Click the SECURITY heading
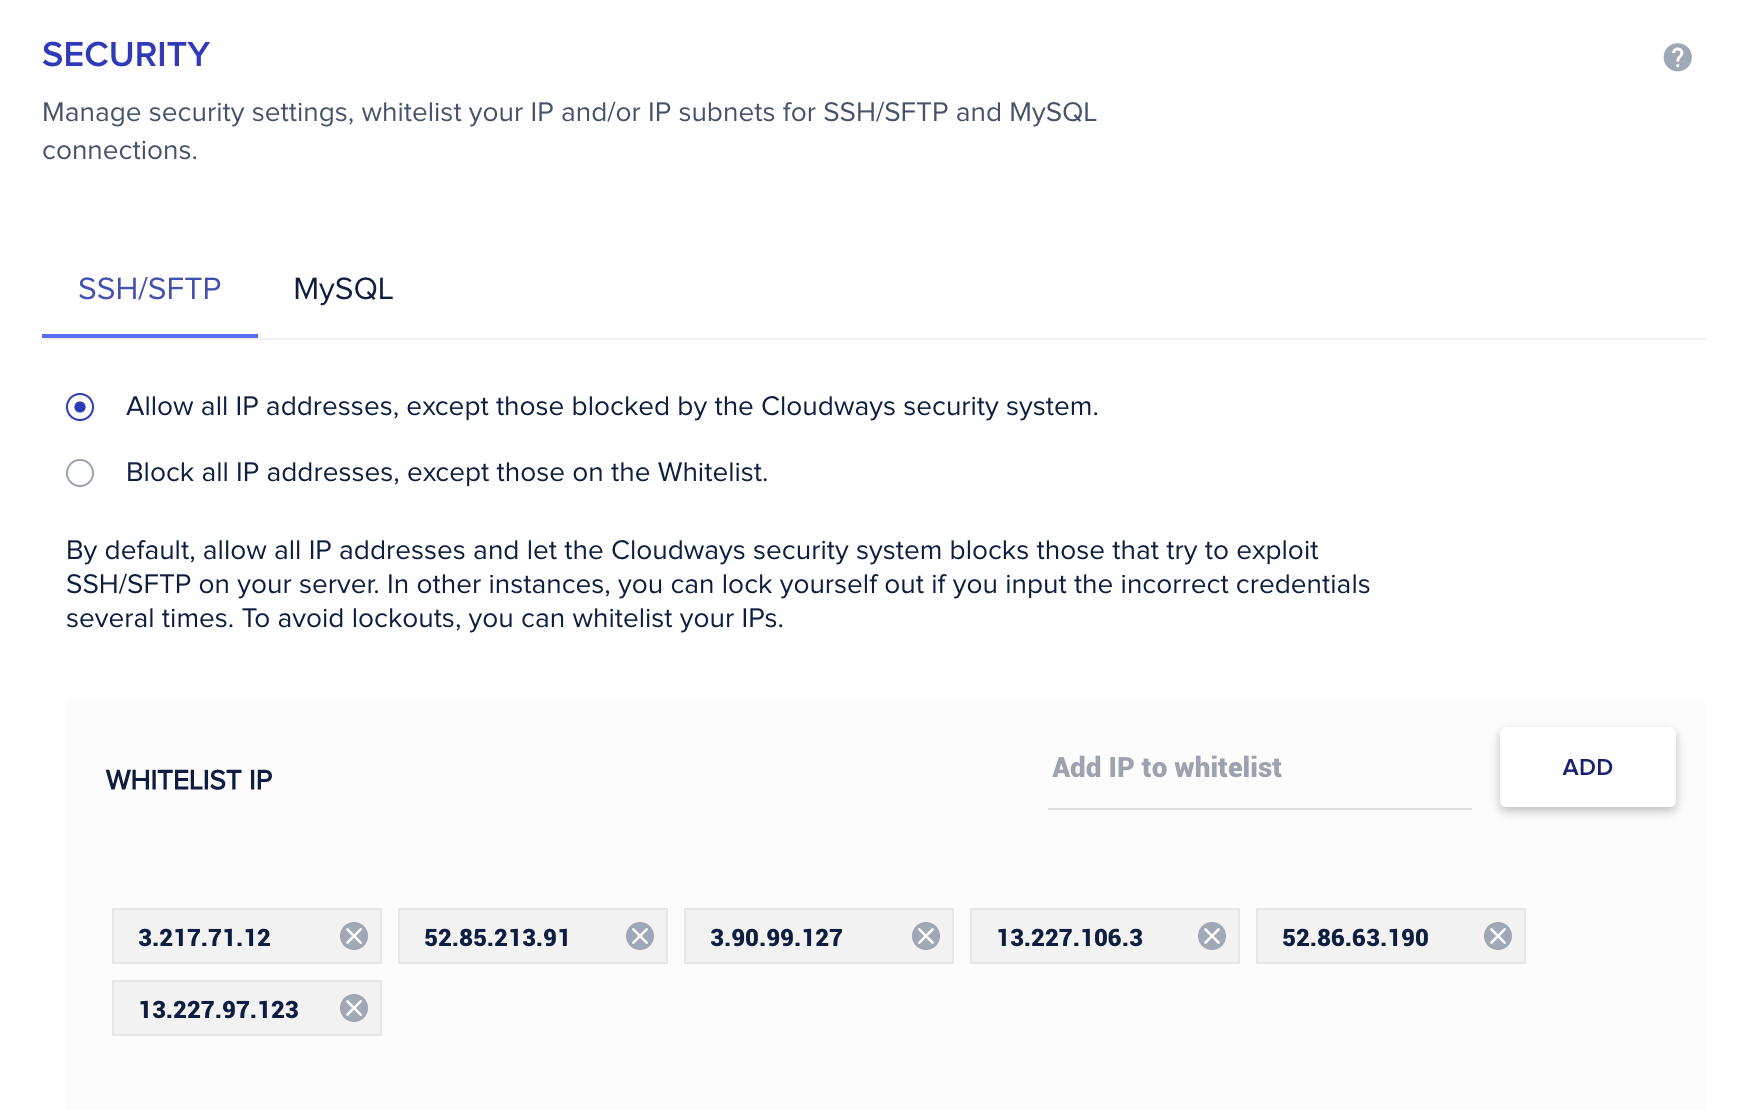Screen dimensions: 1744x1110 (126, 55)
